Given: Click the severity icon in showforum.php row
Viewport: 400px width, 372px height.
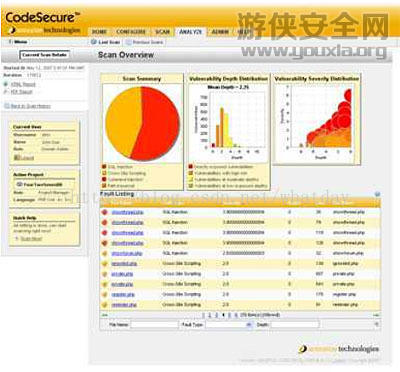Looking at the screenshot, I should click(x=105, y=253).
